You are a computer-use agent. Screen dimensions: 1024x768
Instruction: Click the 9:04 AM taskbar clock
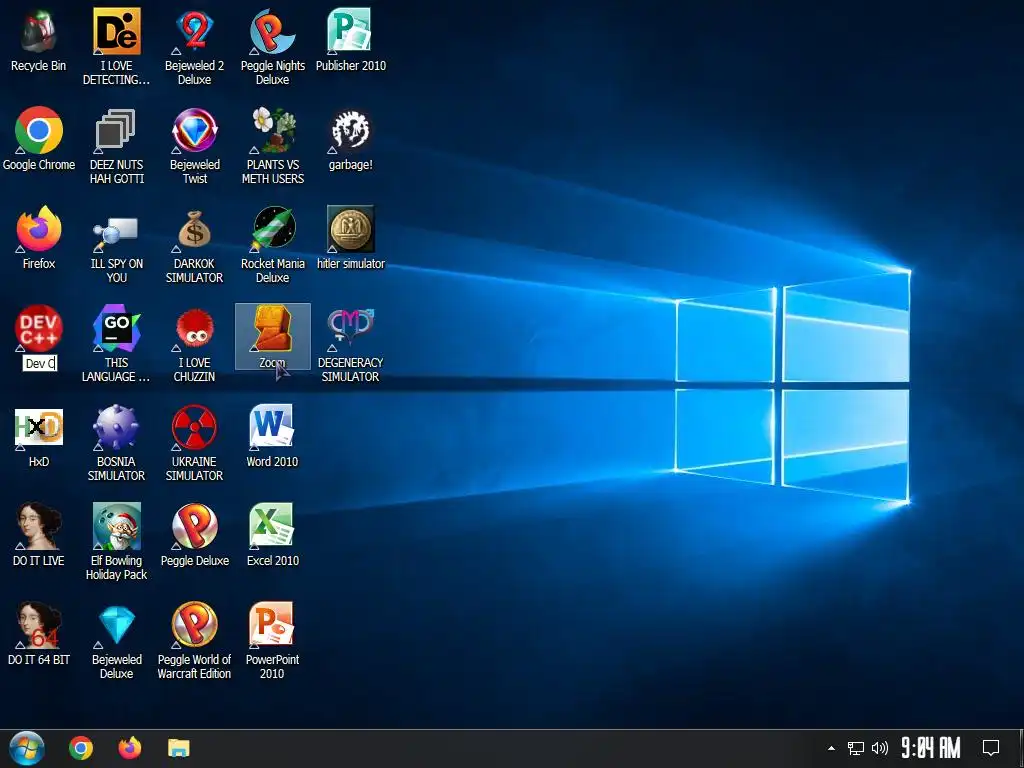tap(931, 748)
